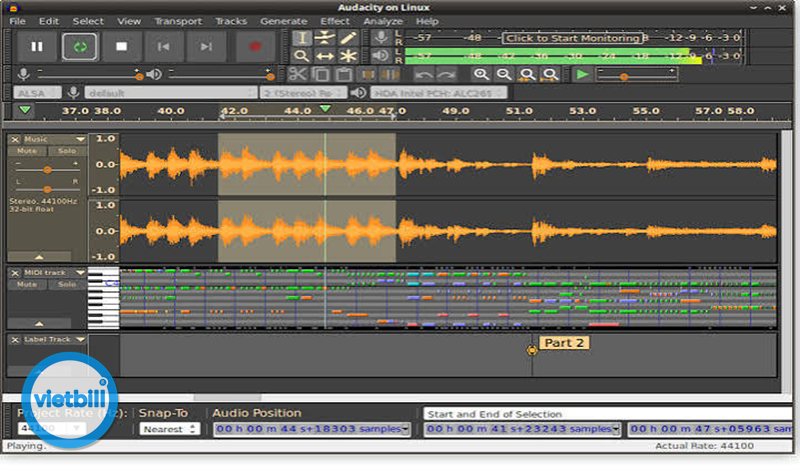Fit selection to window width
The height and width of the screenshot is (471, 800).
(x=527, y=75)
